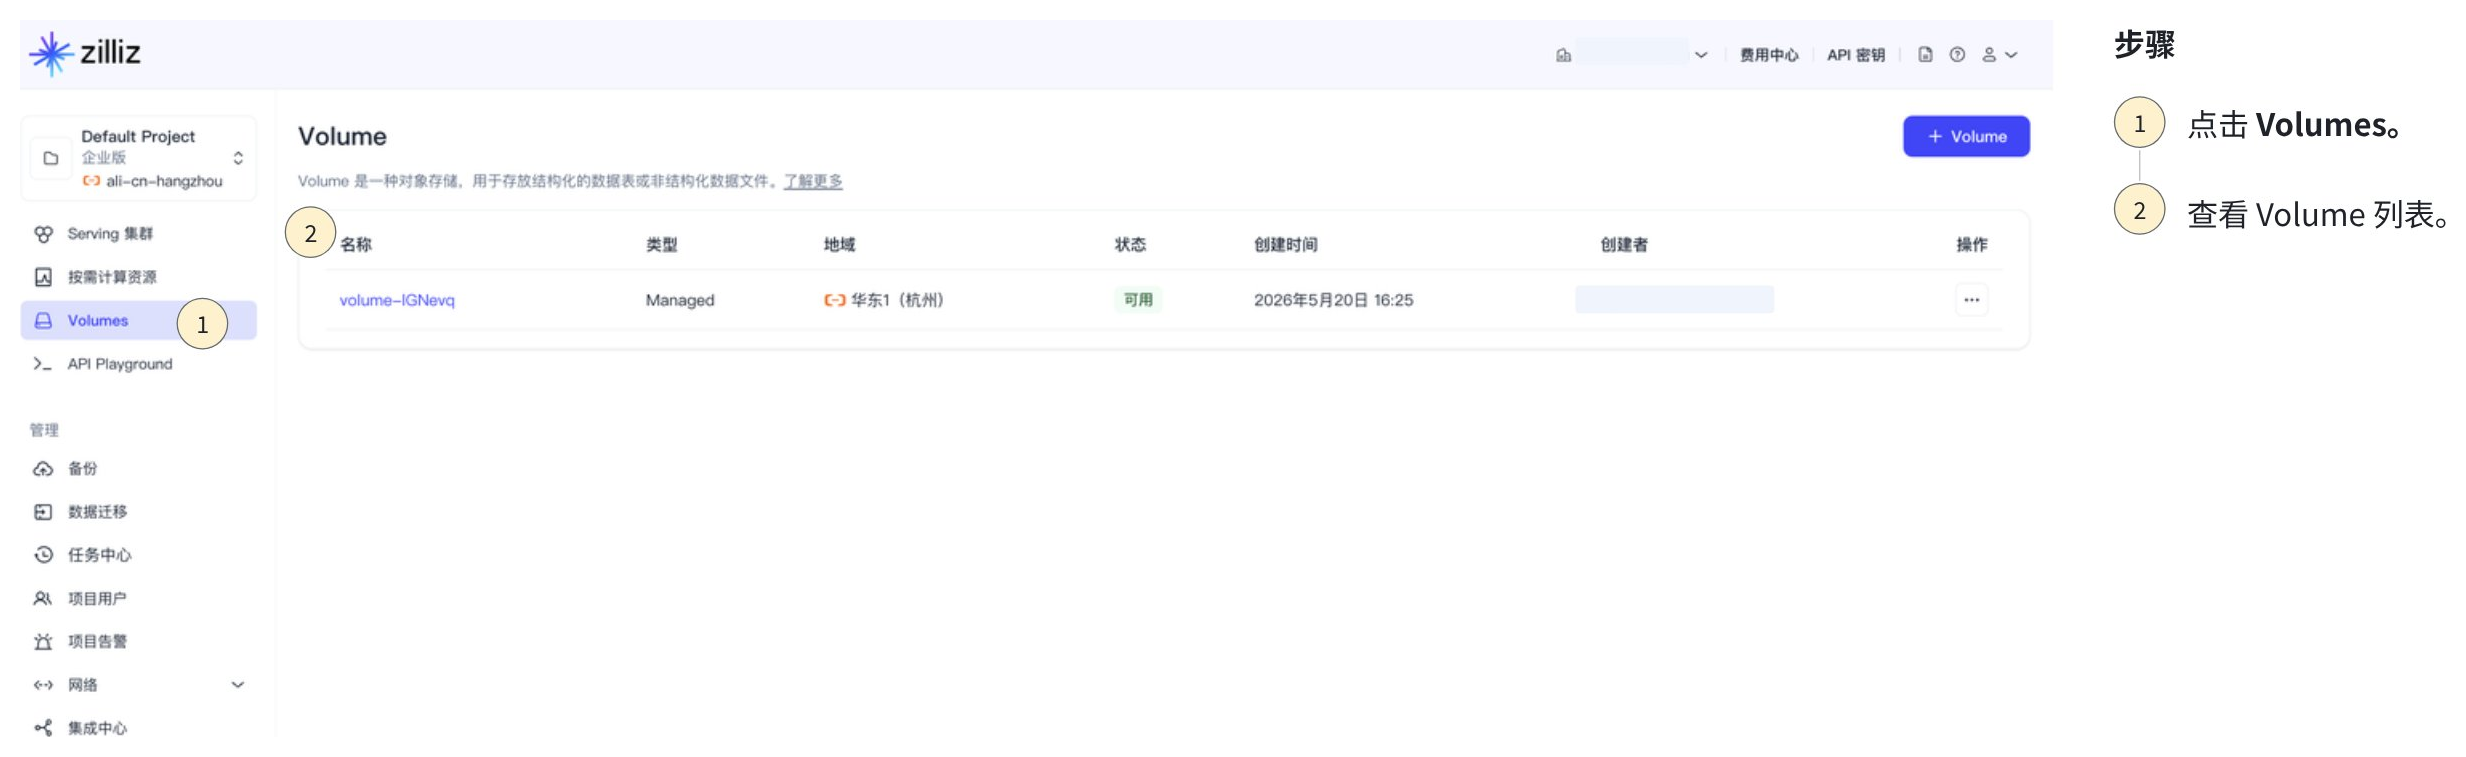Click the API Playground terminal icon
This screenshot has height=757, width=2466.
42,364
